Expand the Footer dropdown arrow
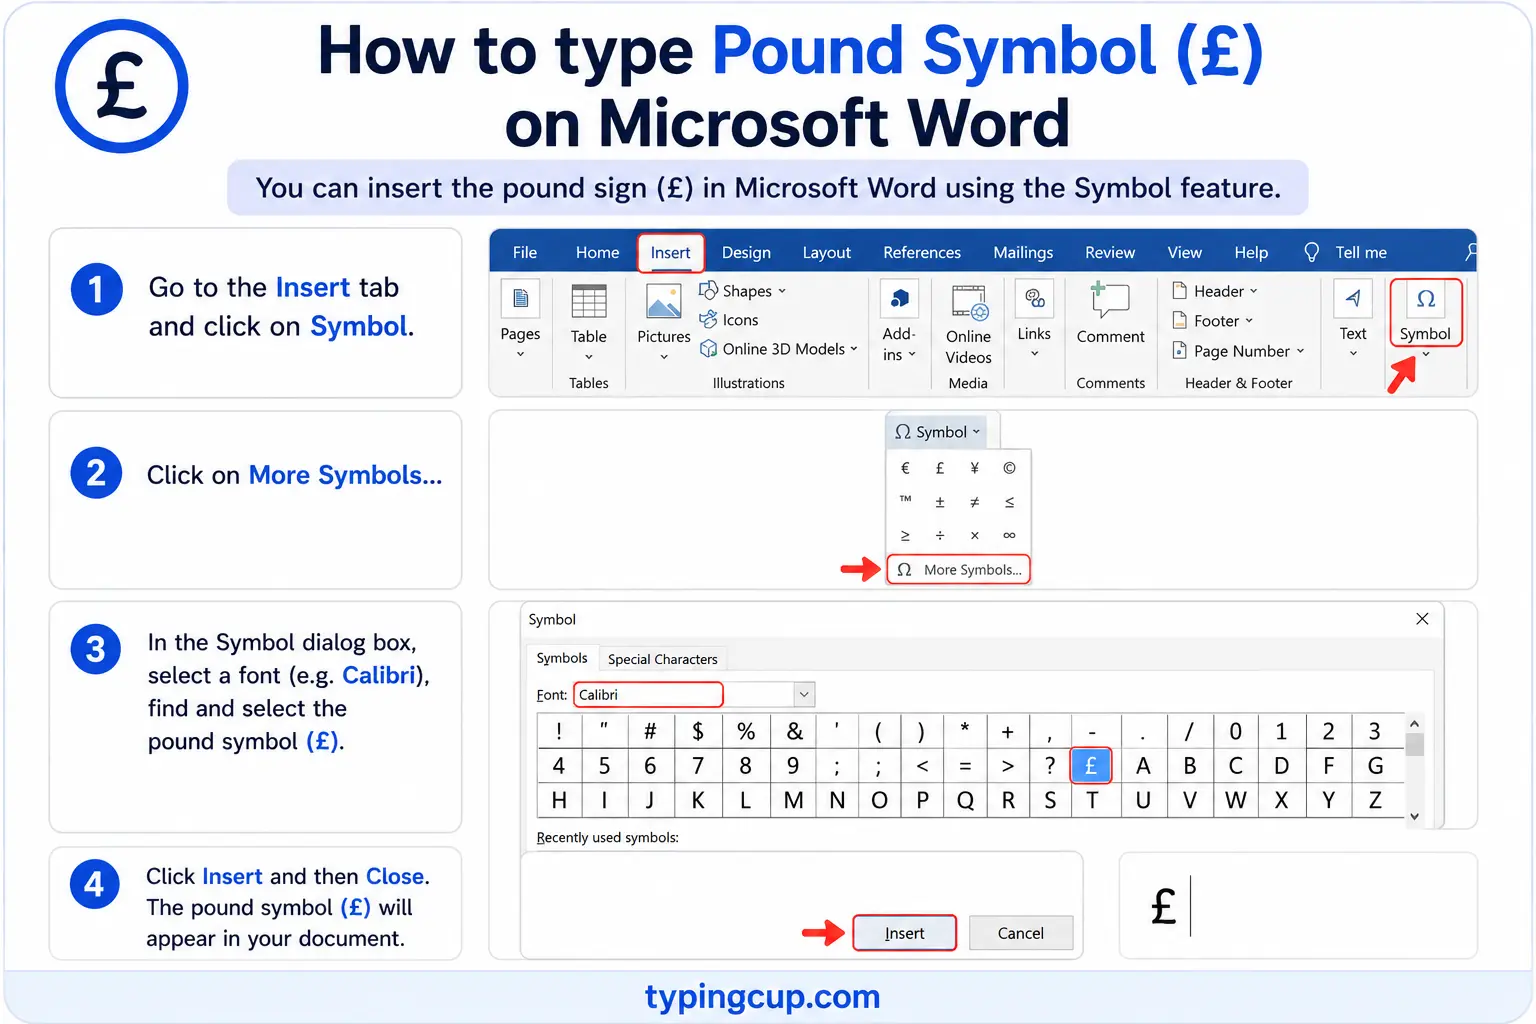 tap(1249, 321)
